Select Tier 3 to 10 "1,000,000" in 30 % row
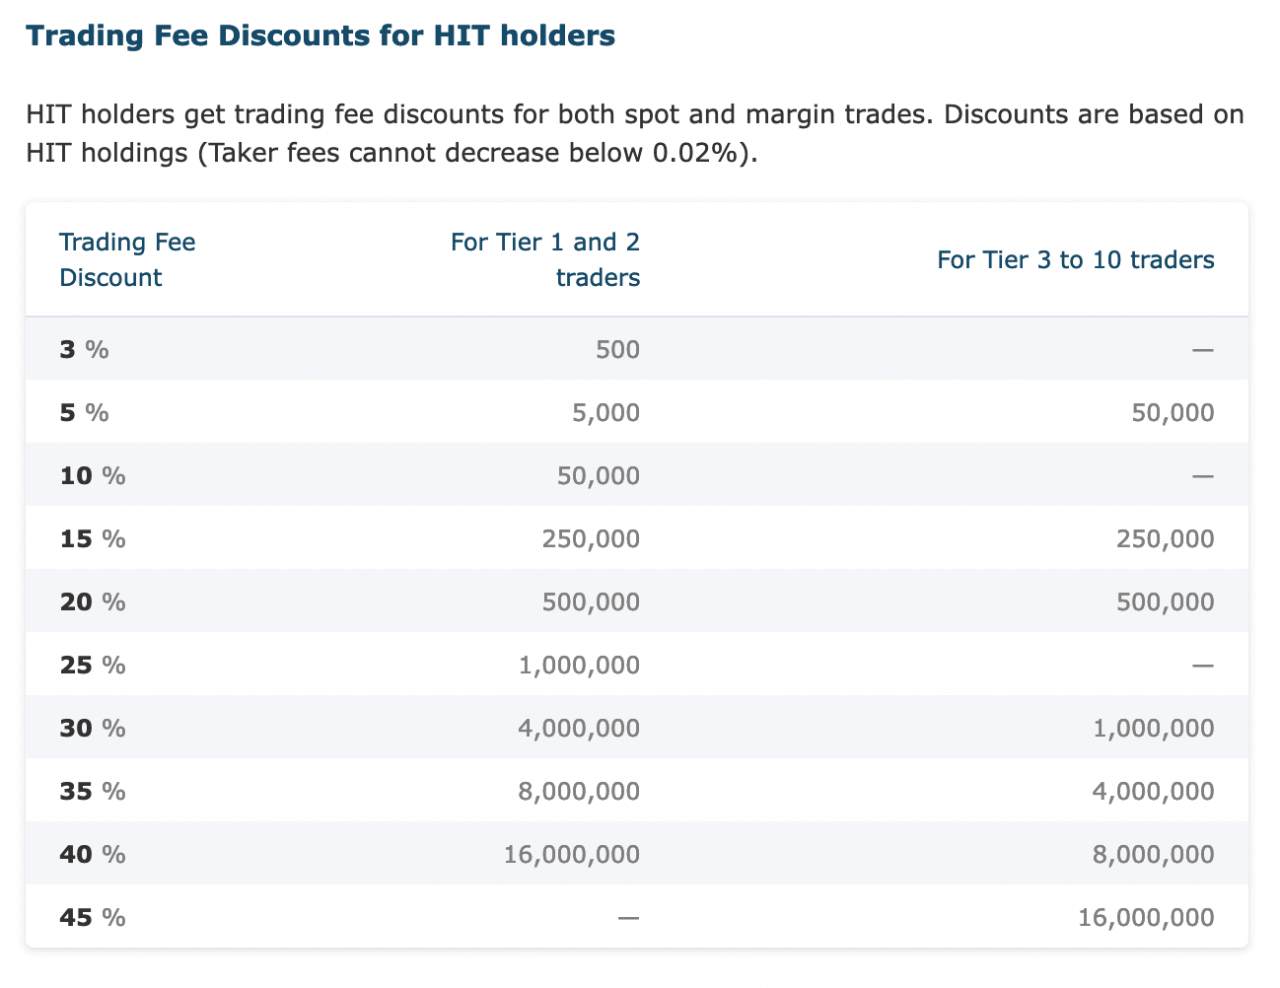Screen dimensions: 1280x988 point(1153,727)
